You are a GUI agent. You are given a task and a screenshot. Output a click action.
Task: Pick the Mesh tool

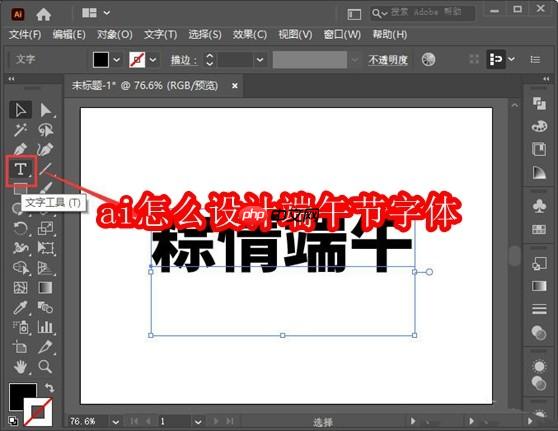(20, 287)
